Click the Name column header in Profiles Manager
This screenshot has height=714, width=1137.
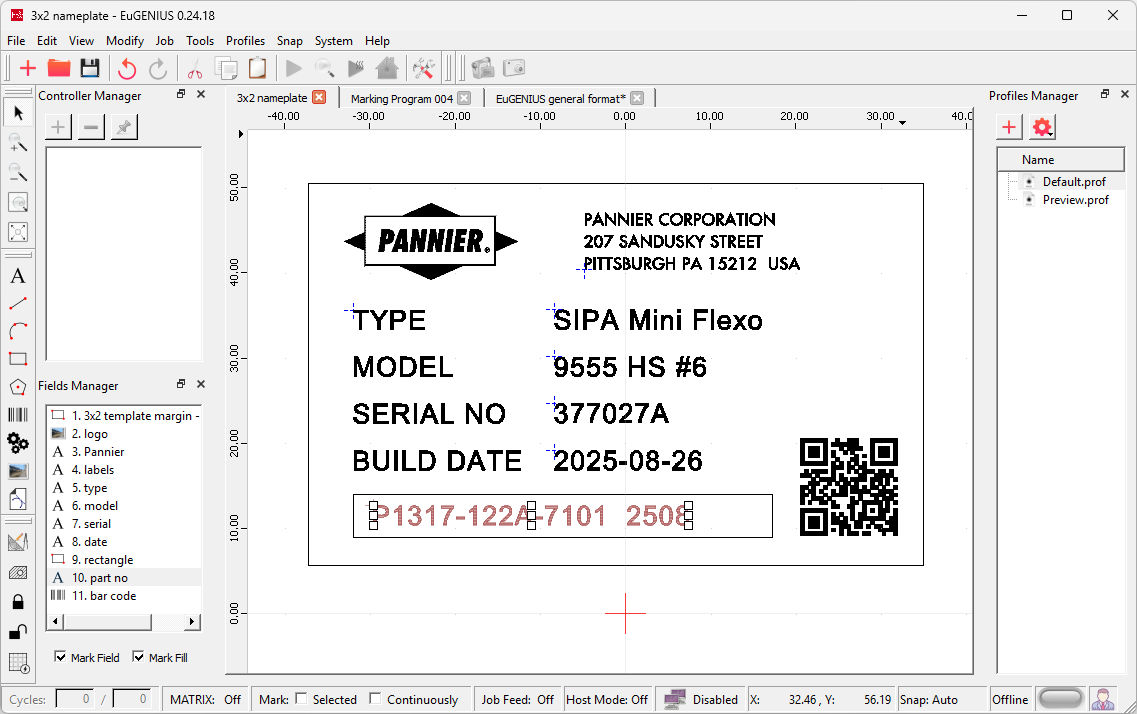(1061, 159)
